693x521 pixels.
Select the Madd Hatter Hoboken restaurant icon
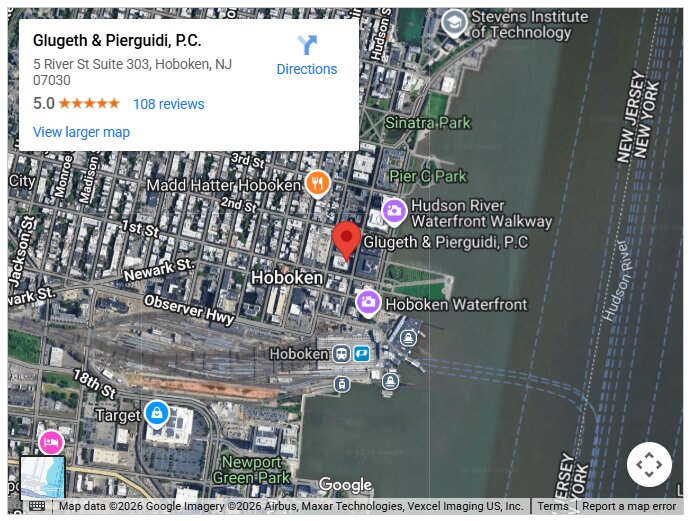(x=318, y=184)
